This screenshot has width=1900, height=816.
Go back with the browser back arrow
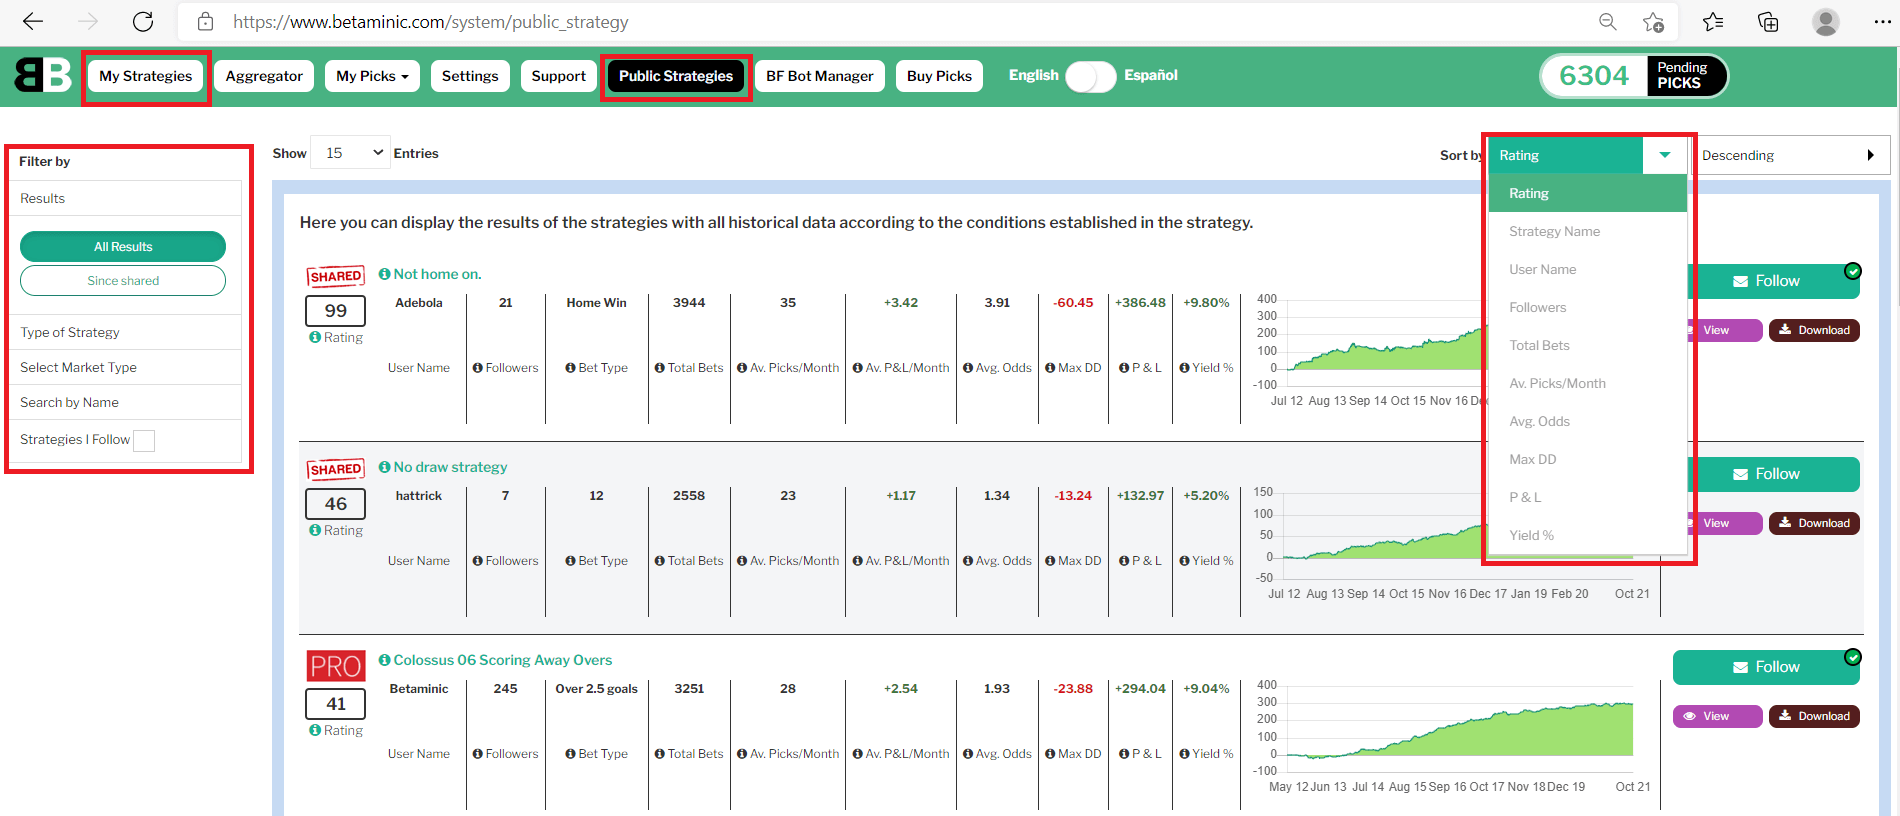33,21
